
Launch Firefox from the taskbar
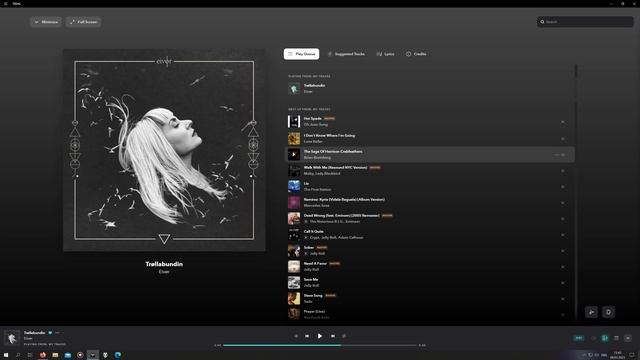42,355
